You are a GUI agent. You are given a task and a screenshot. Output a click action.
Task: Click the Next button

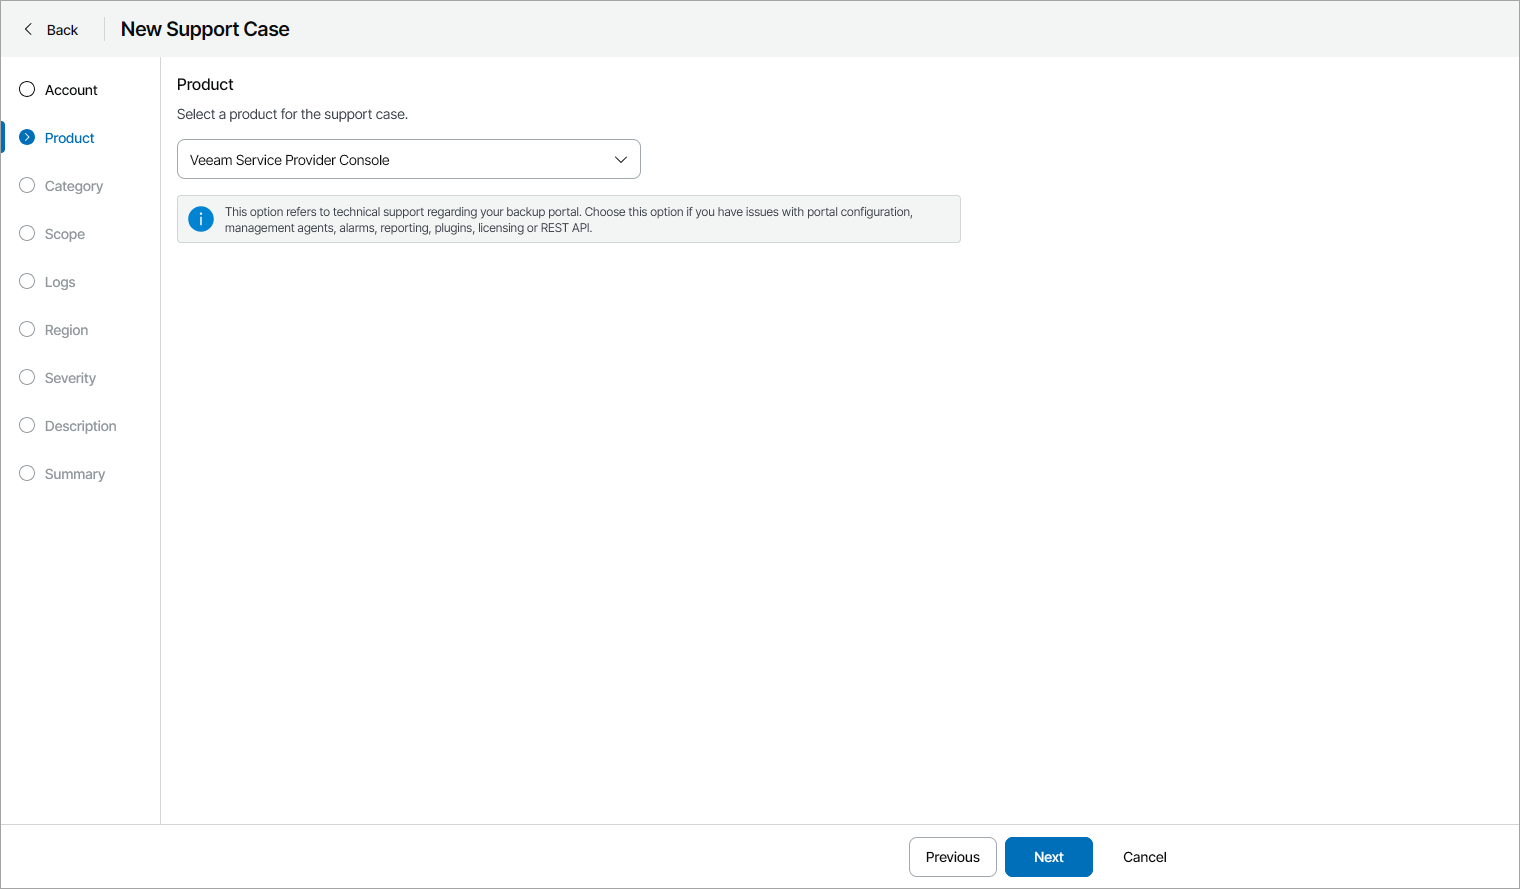click(x=1048, y=857)
